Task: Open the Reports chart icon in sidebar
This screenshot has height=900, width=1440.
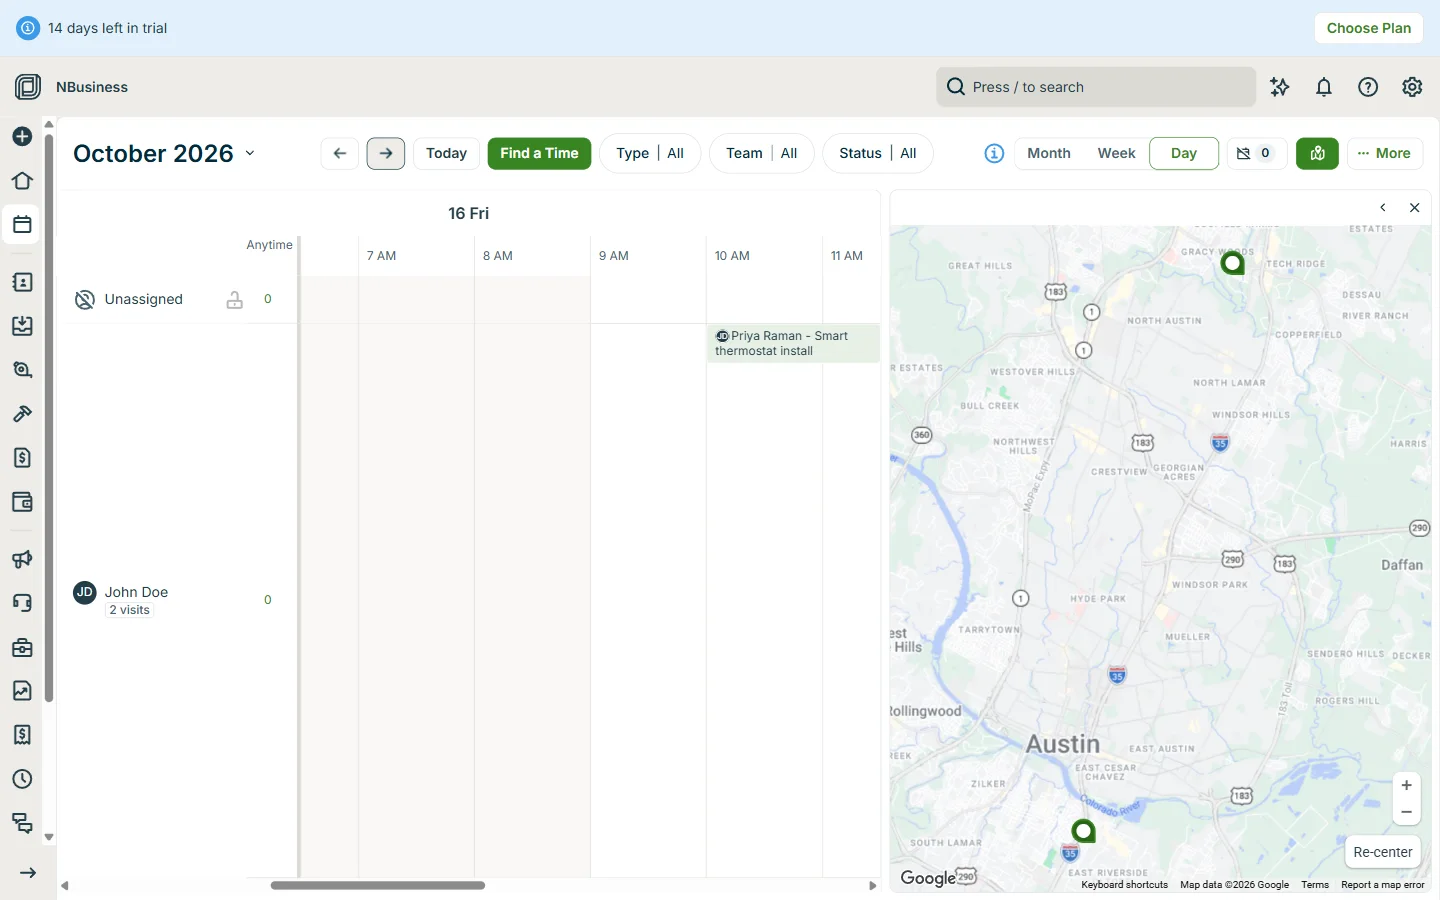Action: pos(22,691)
